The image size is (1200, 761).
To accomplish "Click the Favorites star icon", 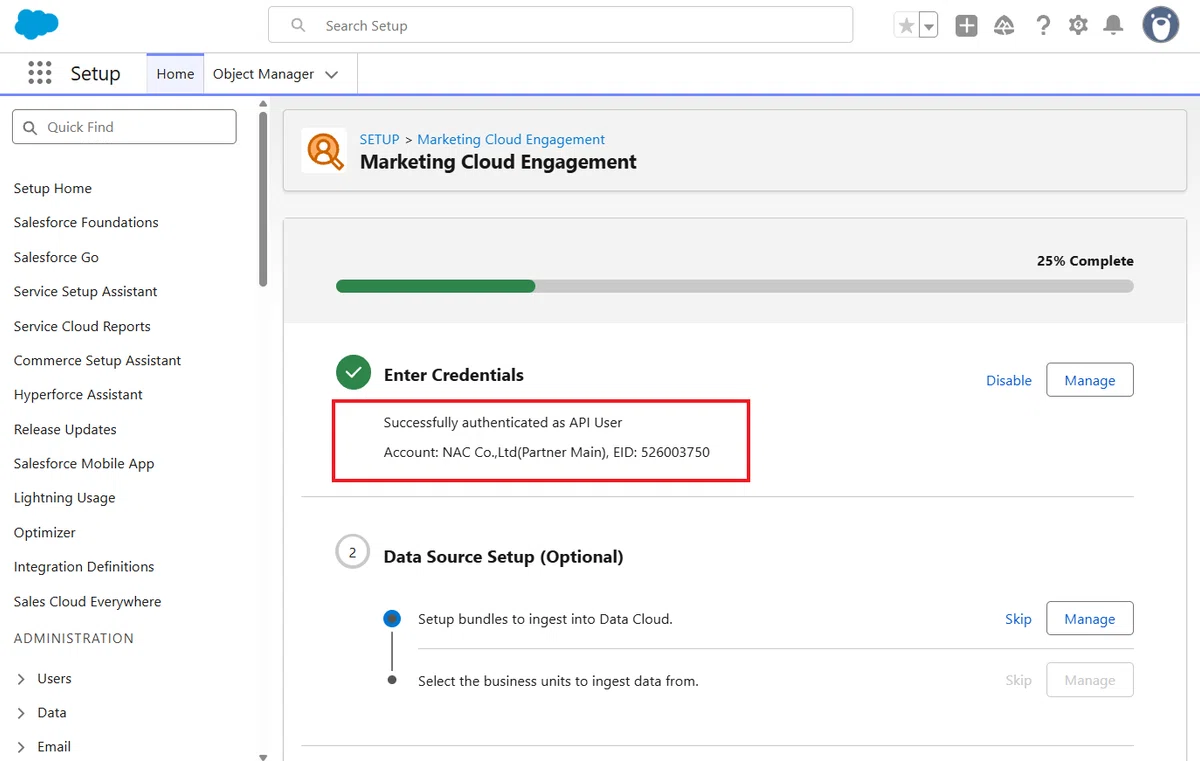I will [x=906, y=26].
